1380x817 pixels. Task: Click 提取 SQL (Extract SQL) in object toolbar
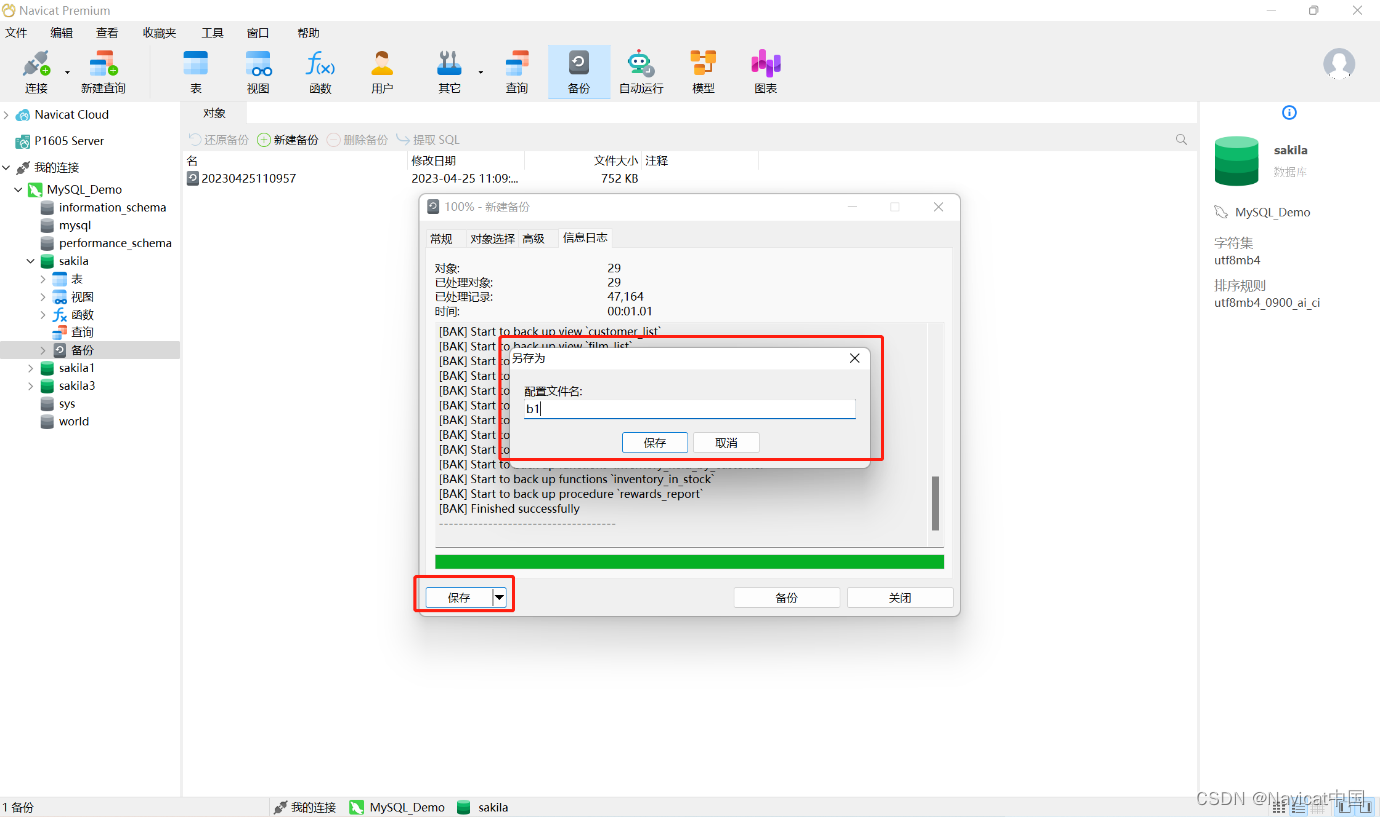tap(428, 140)
